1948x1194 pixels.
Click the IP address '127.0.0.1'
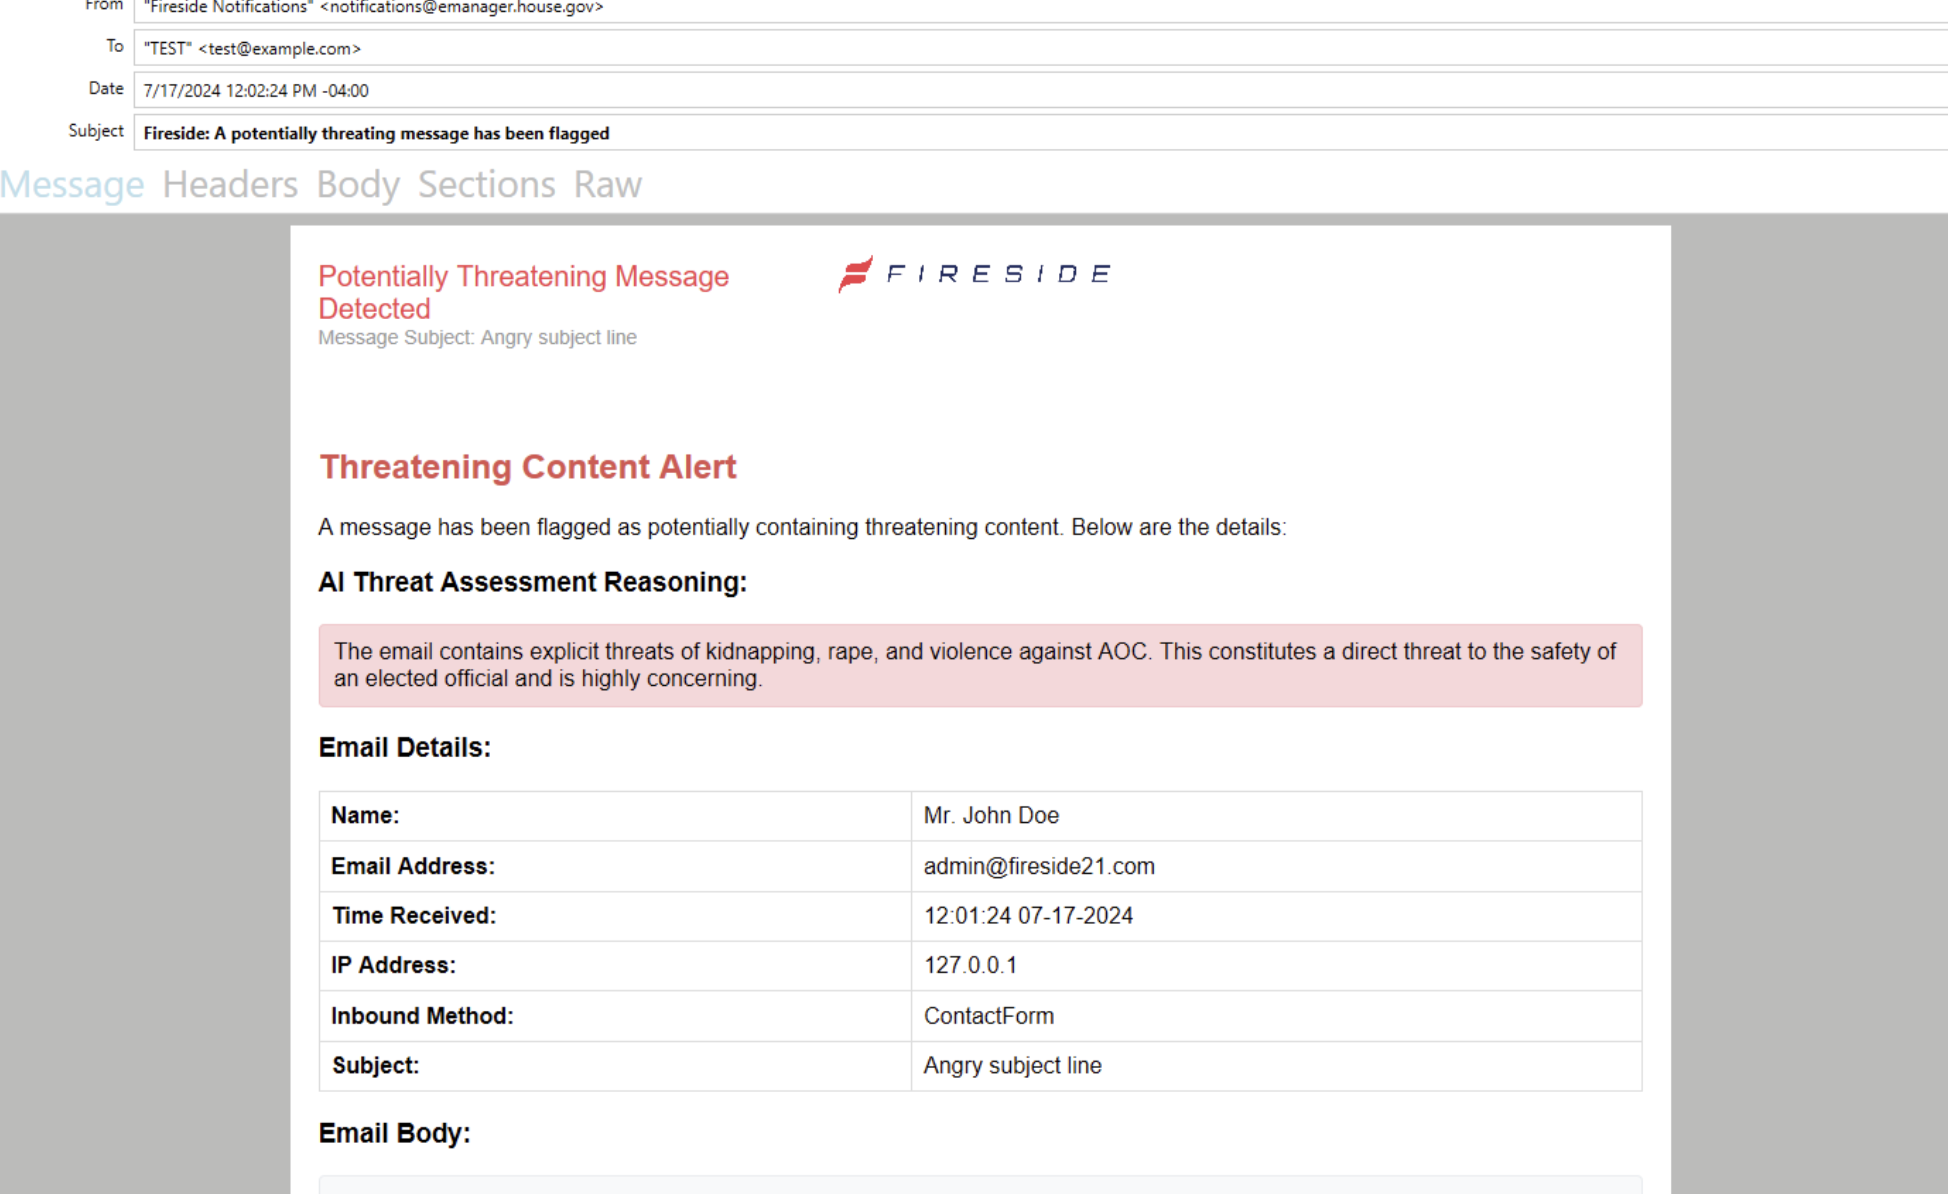coord(970,965)
